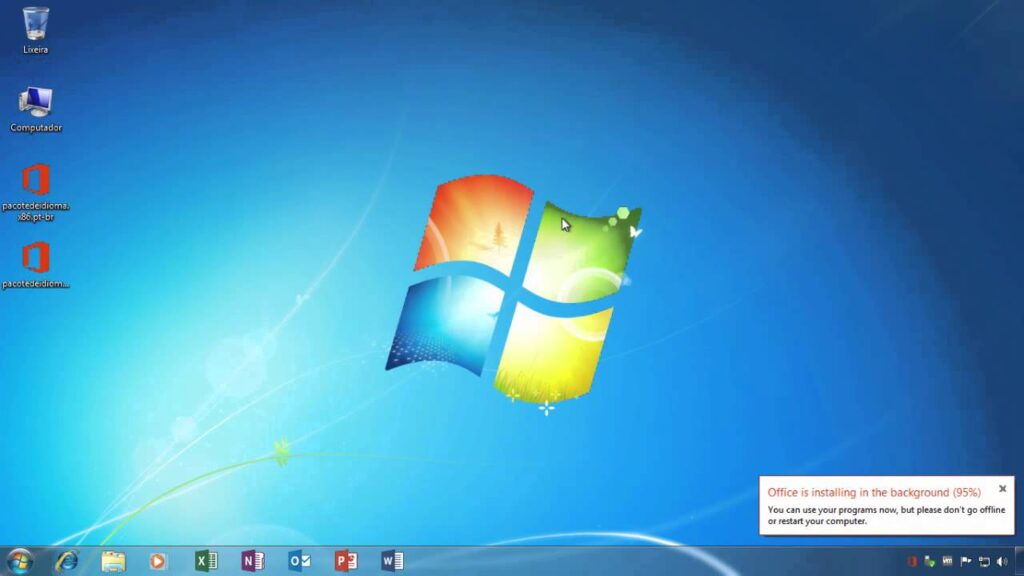Launch OneNote from the taskbar
This screenshot has width=1024, height=576.
click(253, 561)
